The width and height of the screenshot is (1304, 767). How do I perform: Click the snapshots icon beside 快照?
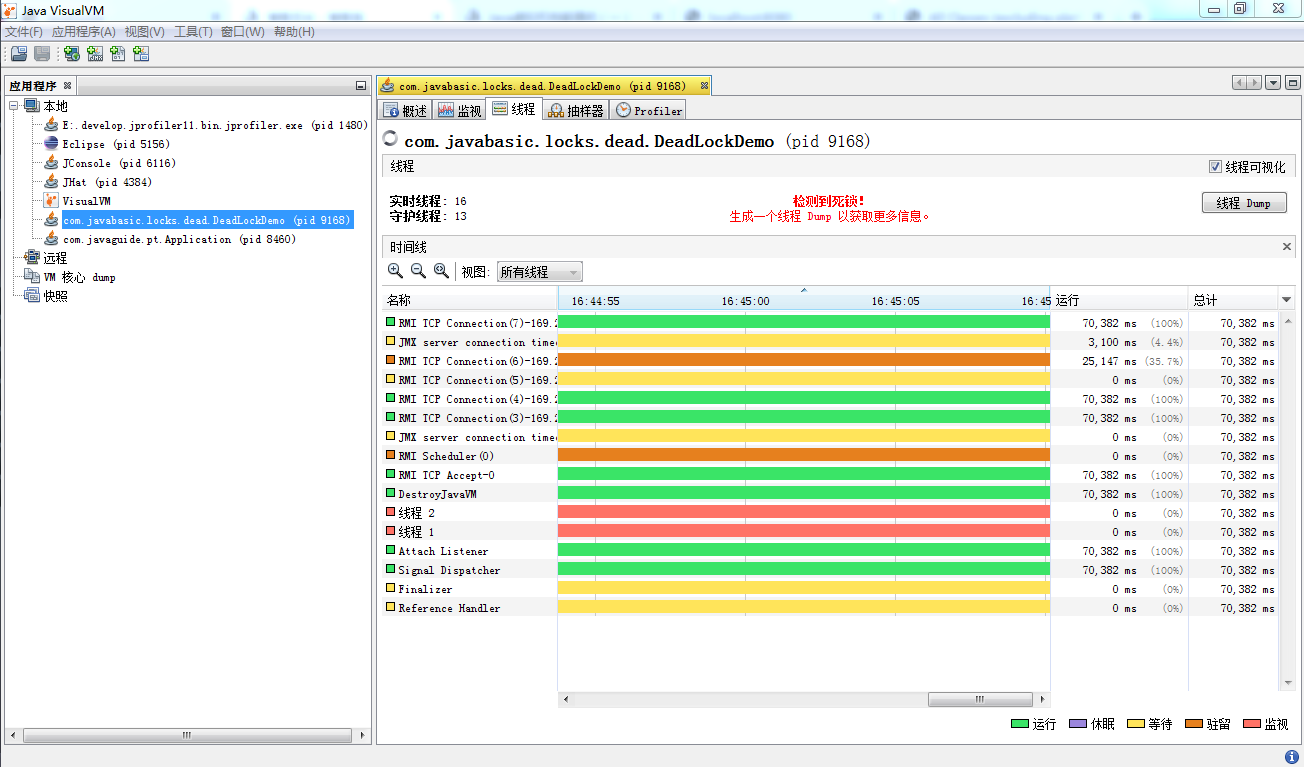pos(31,296)
